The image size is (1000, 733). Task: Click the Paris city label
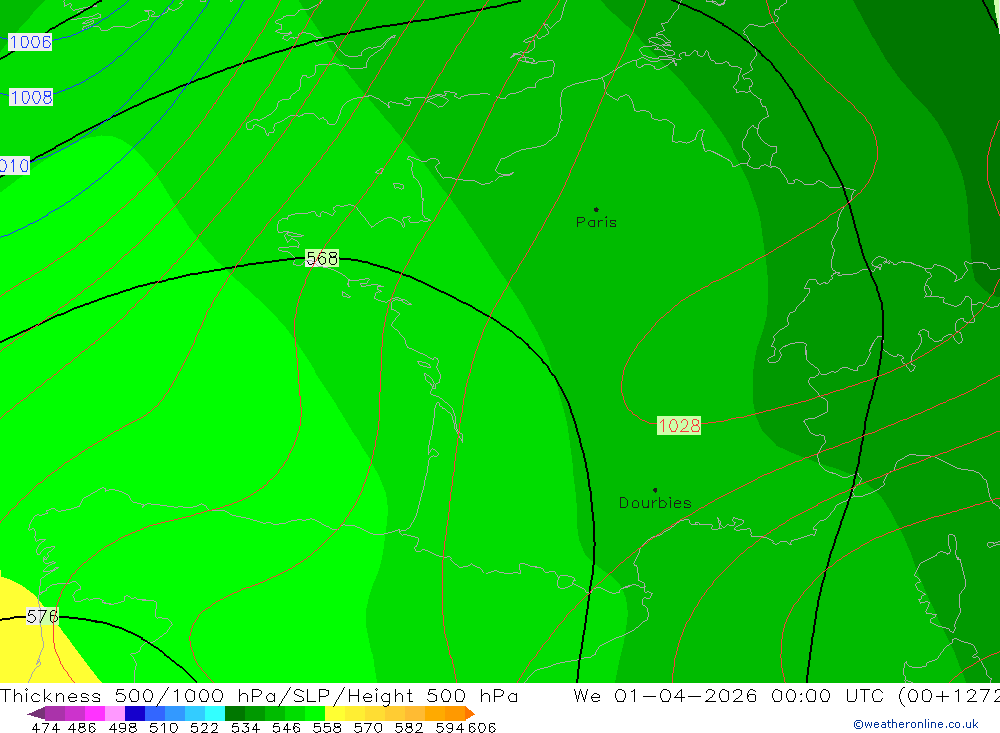[x=596, y=223]
